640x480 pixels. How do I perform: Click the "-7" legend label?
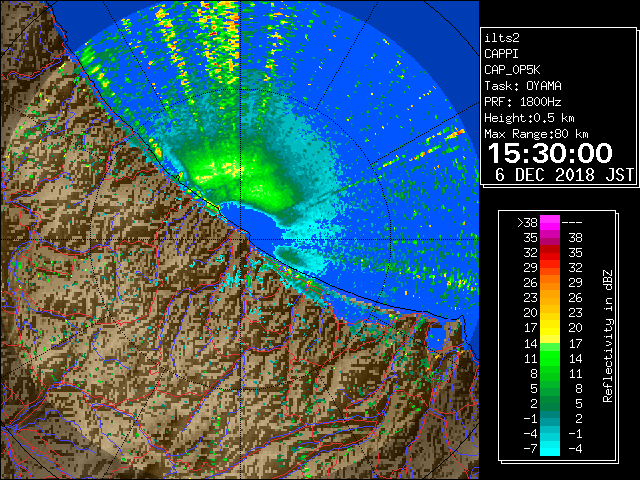(x=530, y=448)
